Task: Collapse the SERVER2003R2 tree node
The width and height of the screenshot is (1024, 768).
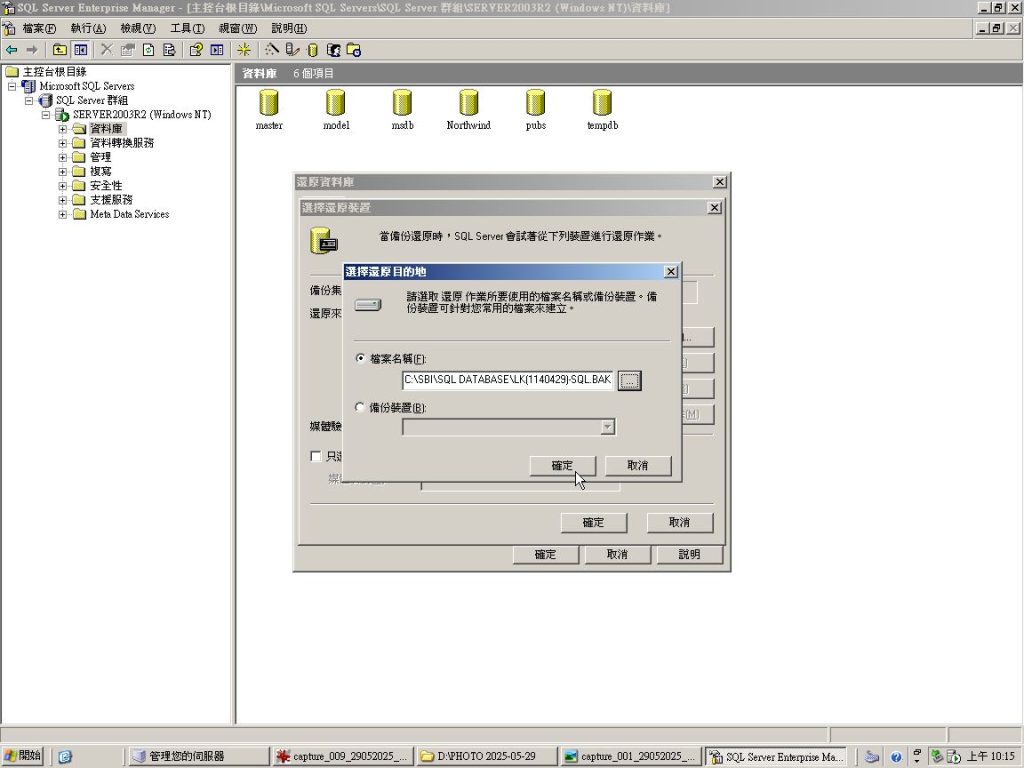Action: 46,115
